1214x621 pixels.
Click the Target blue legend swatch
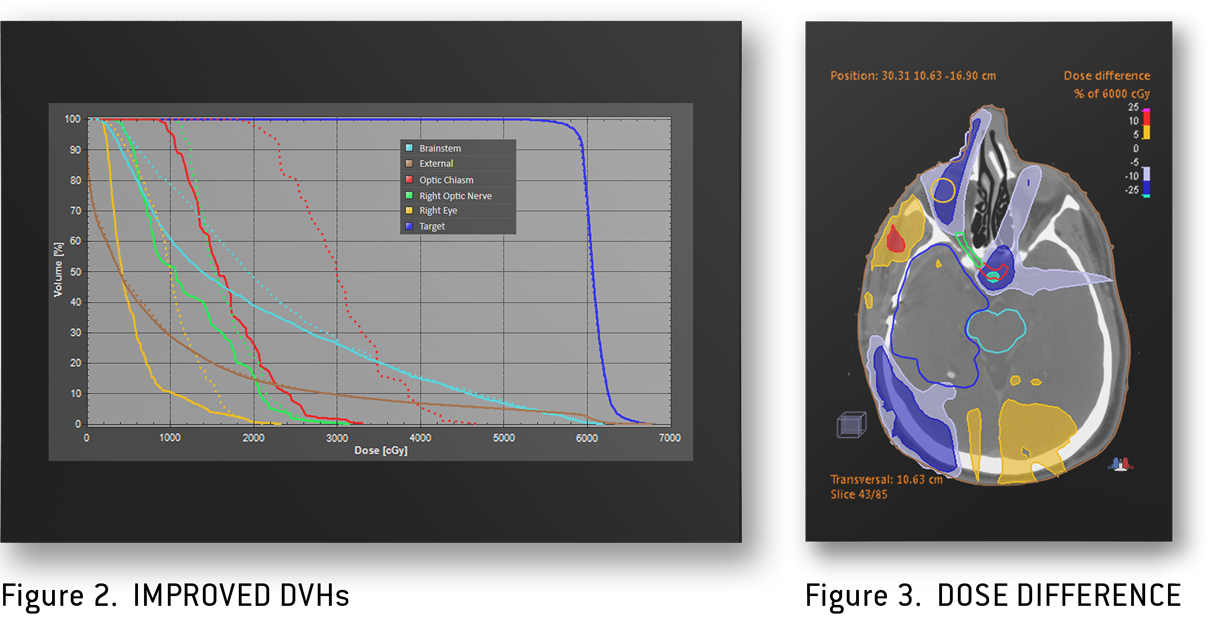[x=408, y=227]
